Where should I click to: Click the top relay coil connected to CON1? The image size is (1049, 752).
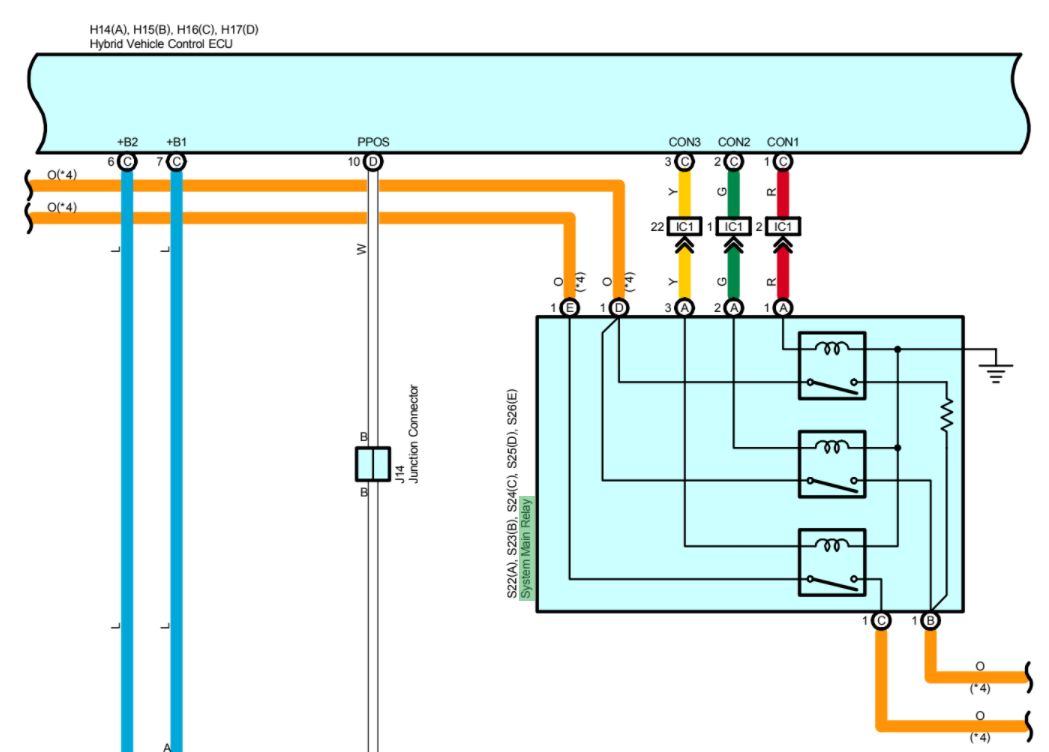coord(832,348)
